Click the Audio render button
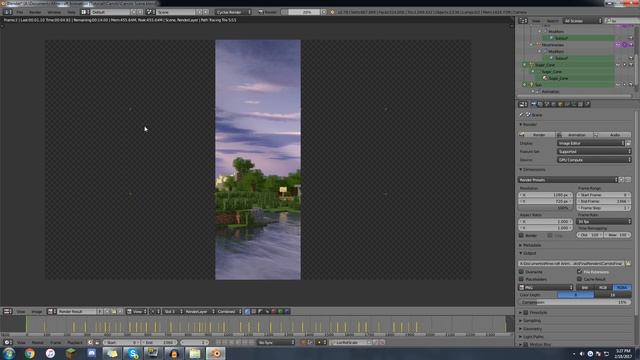 (613, 135)
